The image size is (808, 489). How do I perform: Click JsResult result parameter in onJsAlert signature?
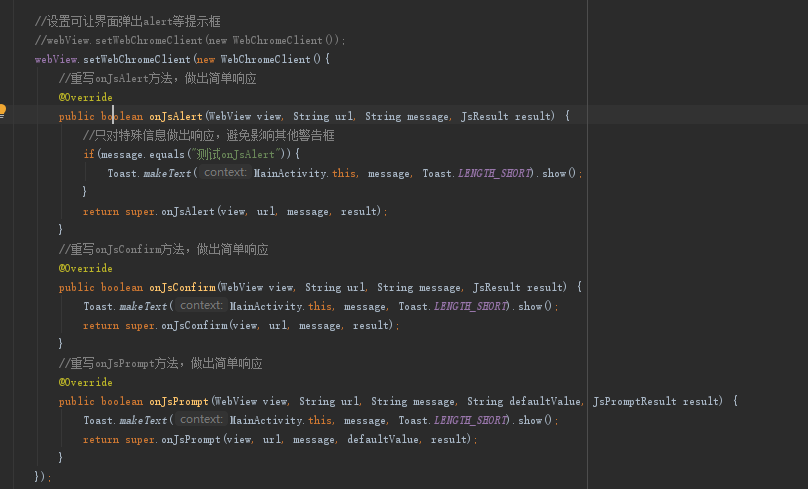click(507, 116)
